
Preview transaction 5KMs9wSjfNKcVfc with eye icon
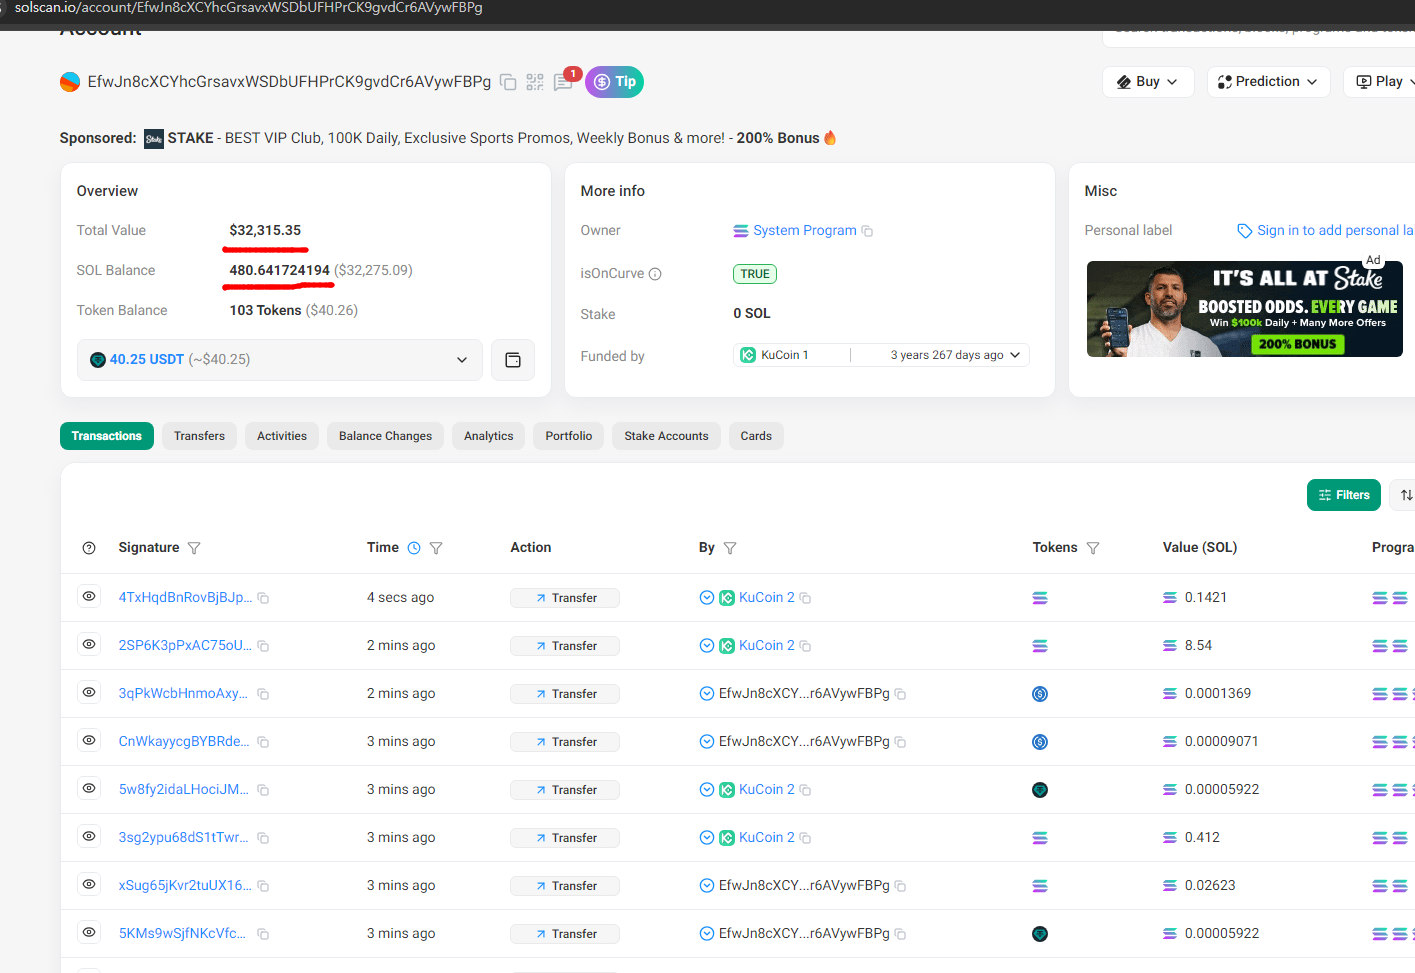point(89,933)
